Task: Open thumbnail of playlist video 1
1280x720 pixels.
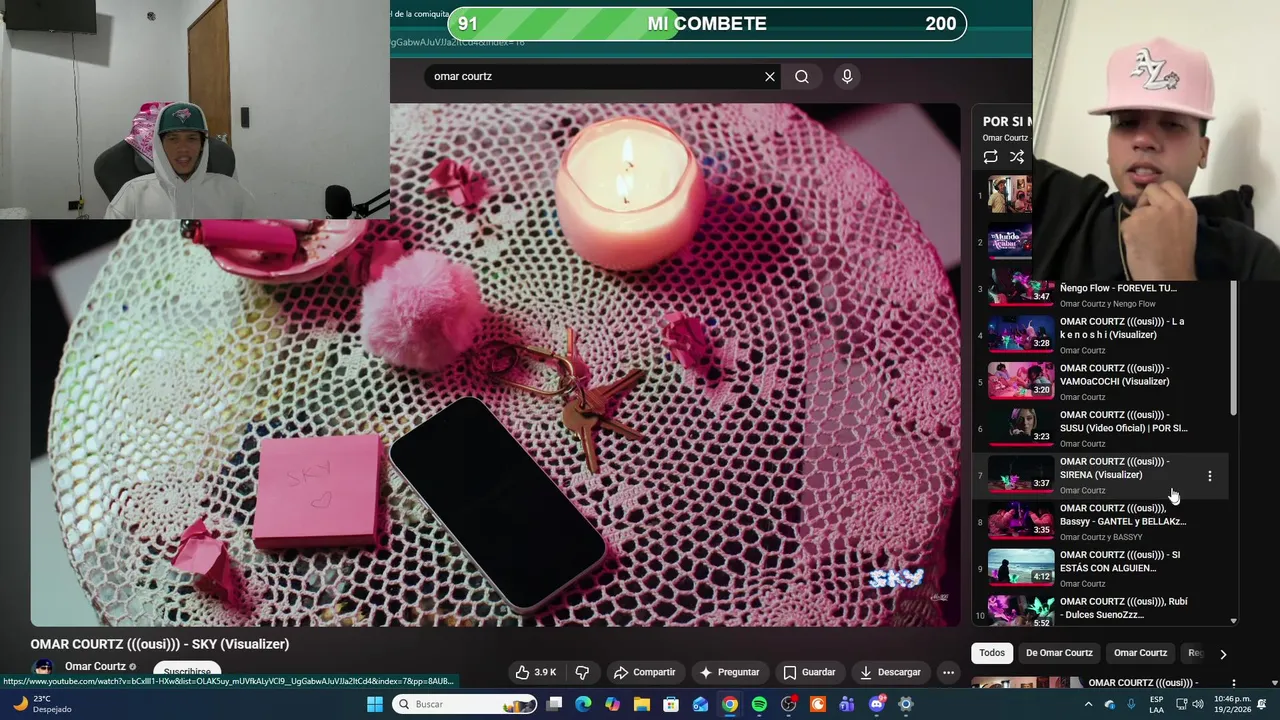Action: point(1010,195)
